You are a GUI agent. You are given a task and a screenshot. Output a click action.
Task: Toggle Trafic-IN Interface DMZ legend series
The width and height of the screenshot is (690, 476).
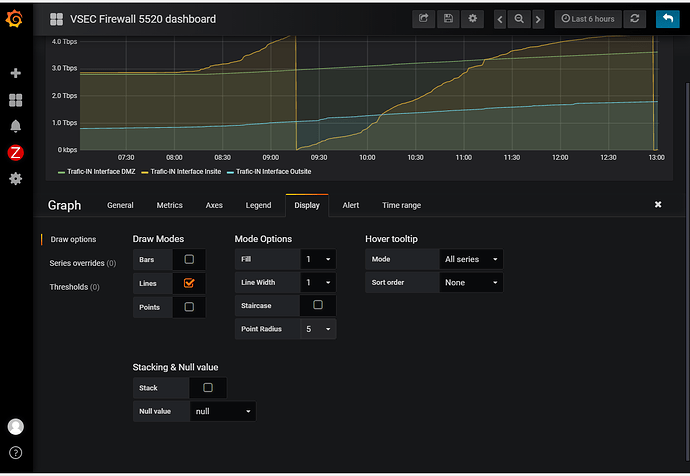101,172
